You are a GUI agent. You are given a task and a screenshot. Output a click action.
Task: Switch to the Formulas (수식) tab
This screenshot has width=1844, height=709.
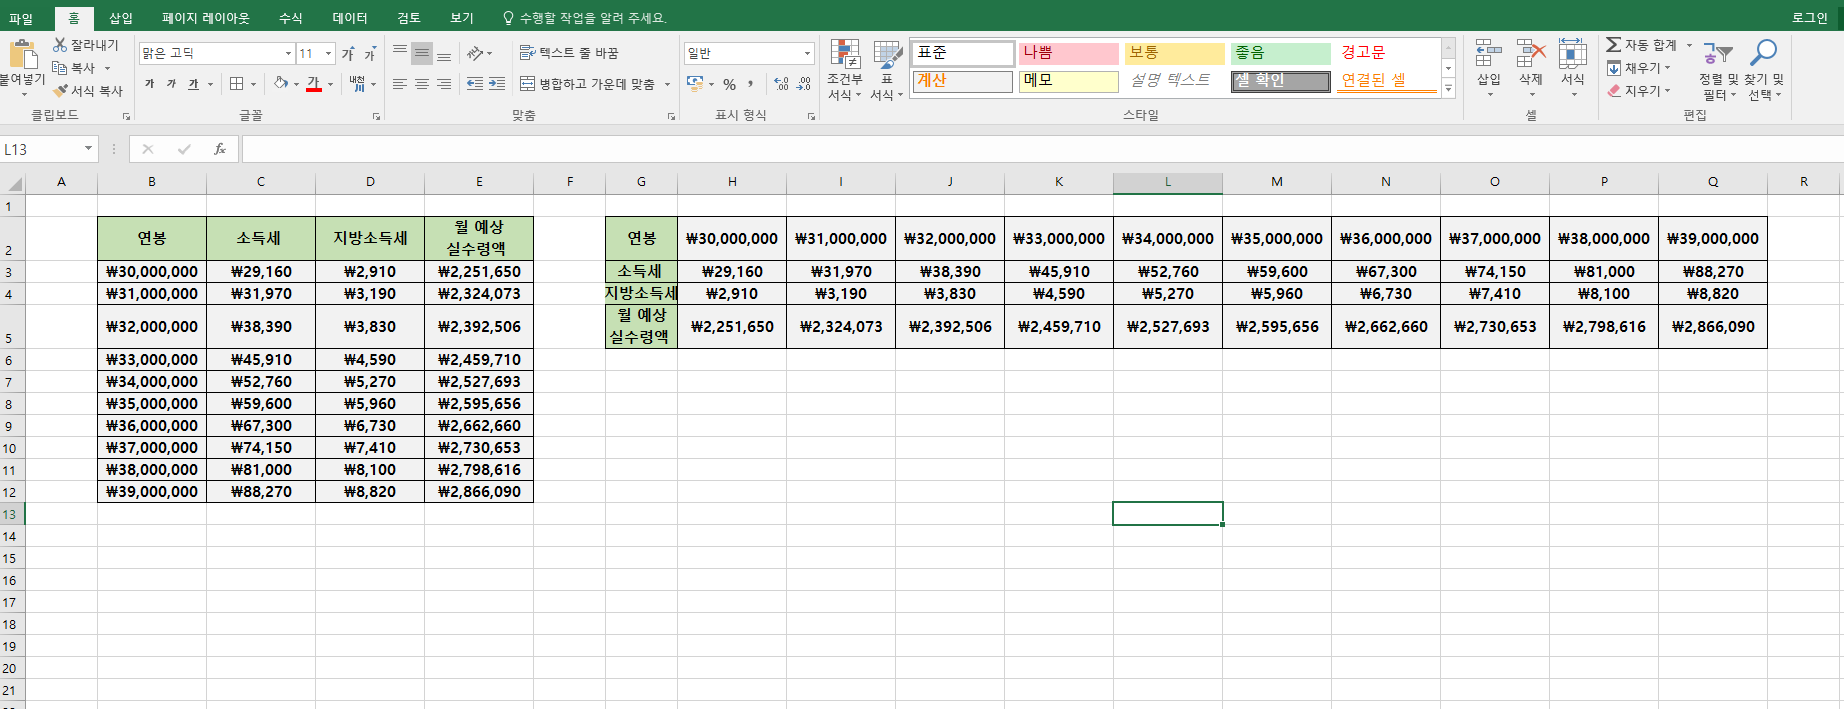tap(290, 18)
